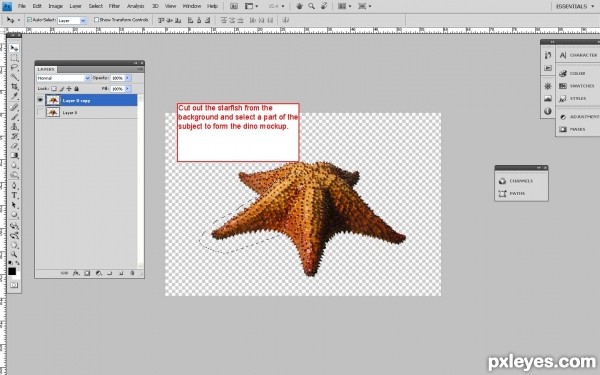Open the Character panel
This screenshot has height=375, width=600.
(x=579, y=55)
